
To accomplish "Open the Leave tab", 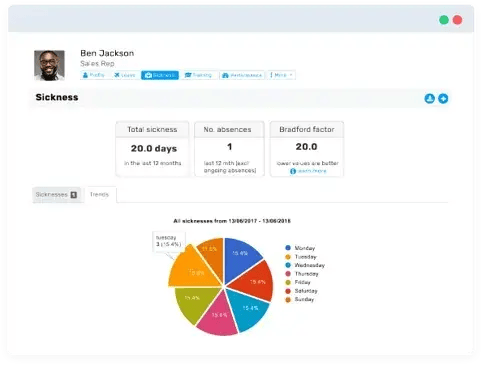I will (125, 75).
